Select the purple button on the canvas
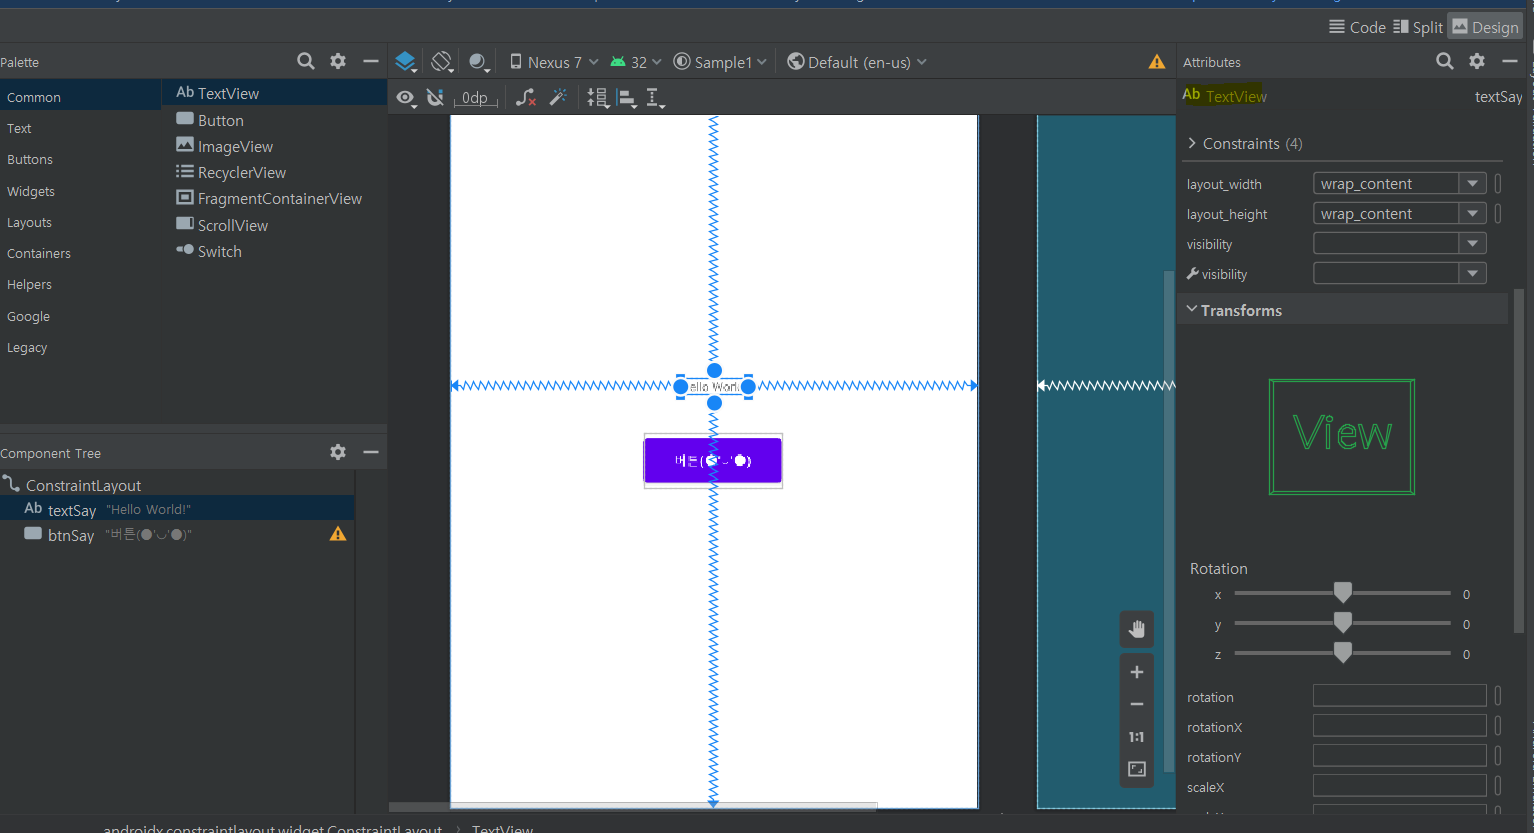The image size is (1534, 833). coord(713,460)
